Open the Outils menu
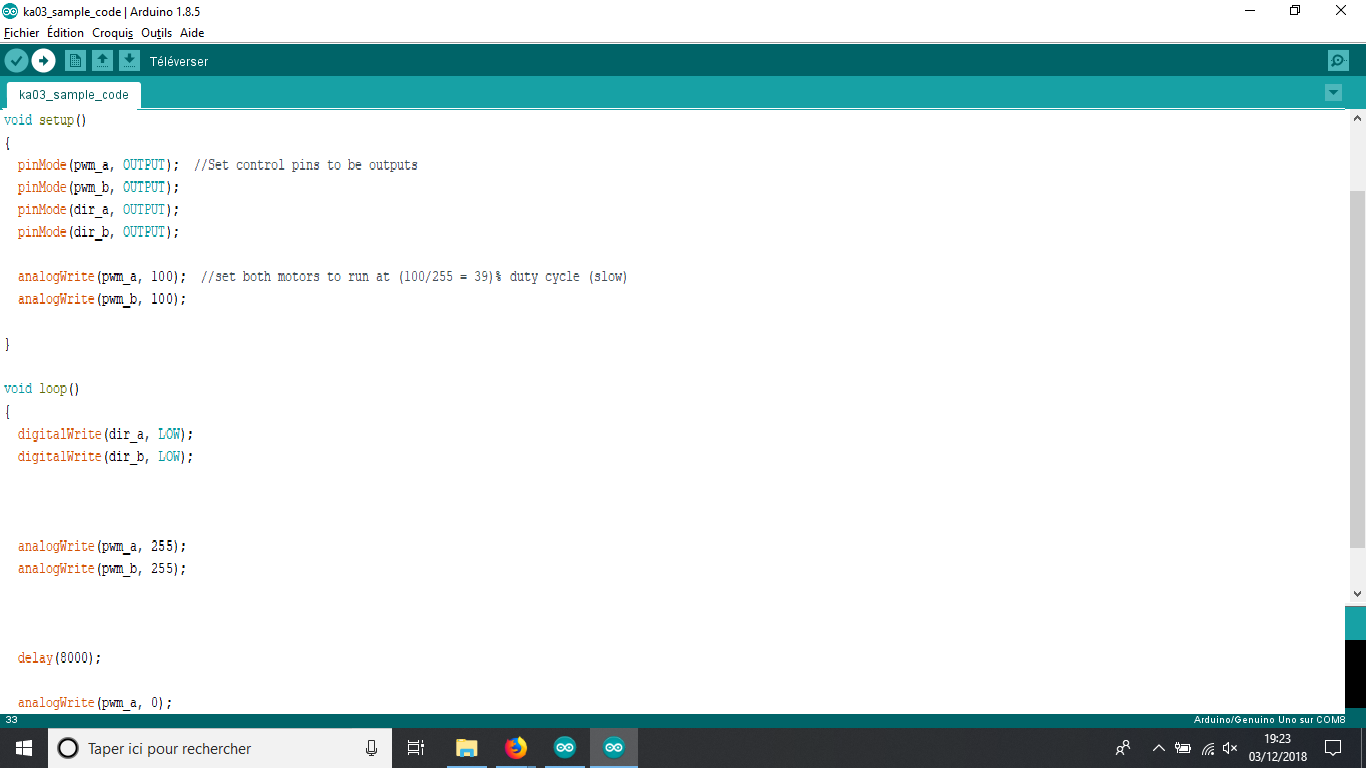The height and width of the screenshot is (768, 1366). [x=156, y=33]
